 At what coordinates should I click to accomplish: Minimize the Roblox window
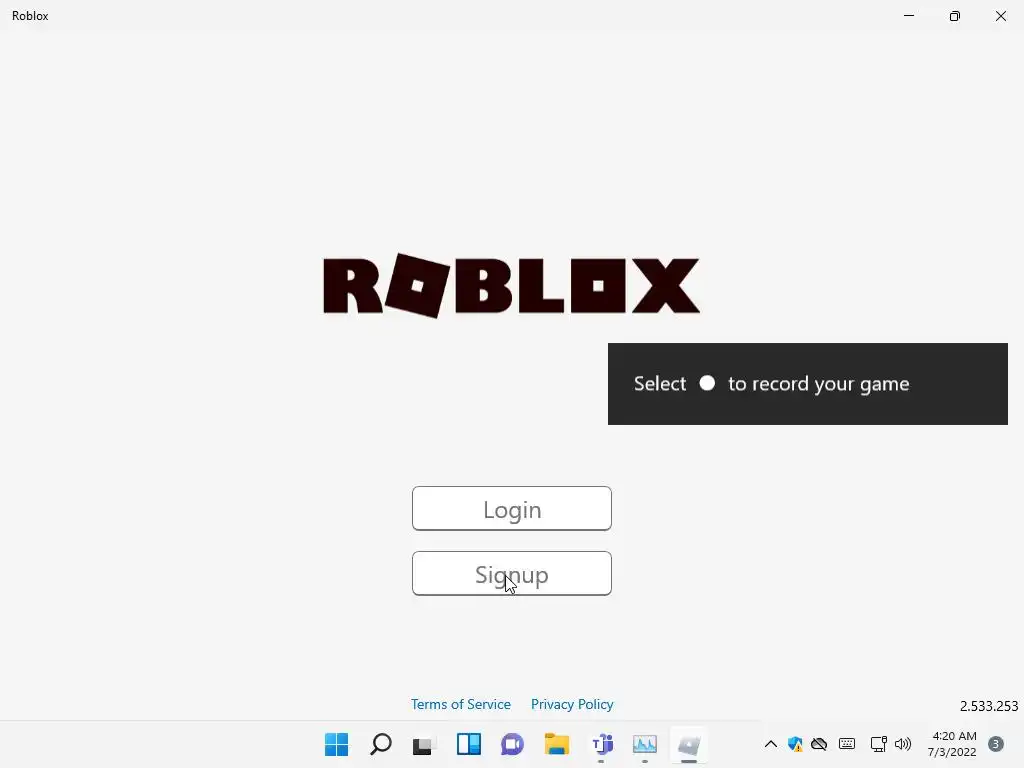click(x=908, y=16)
